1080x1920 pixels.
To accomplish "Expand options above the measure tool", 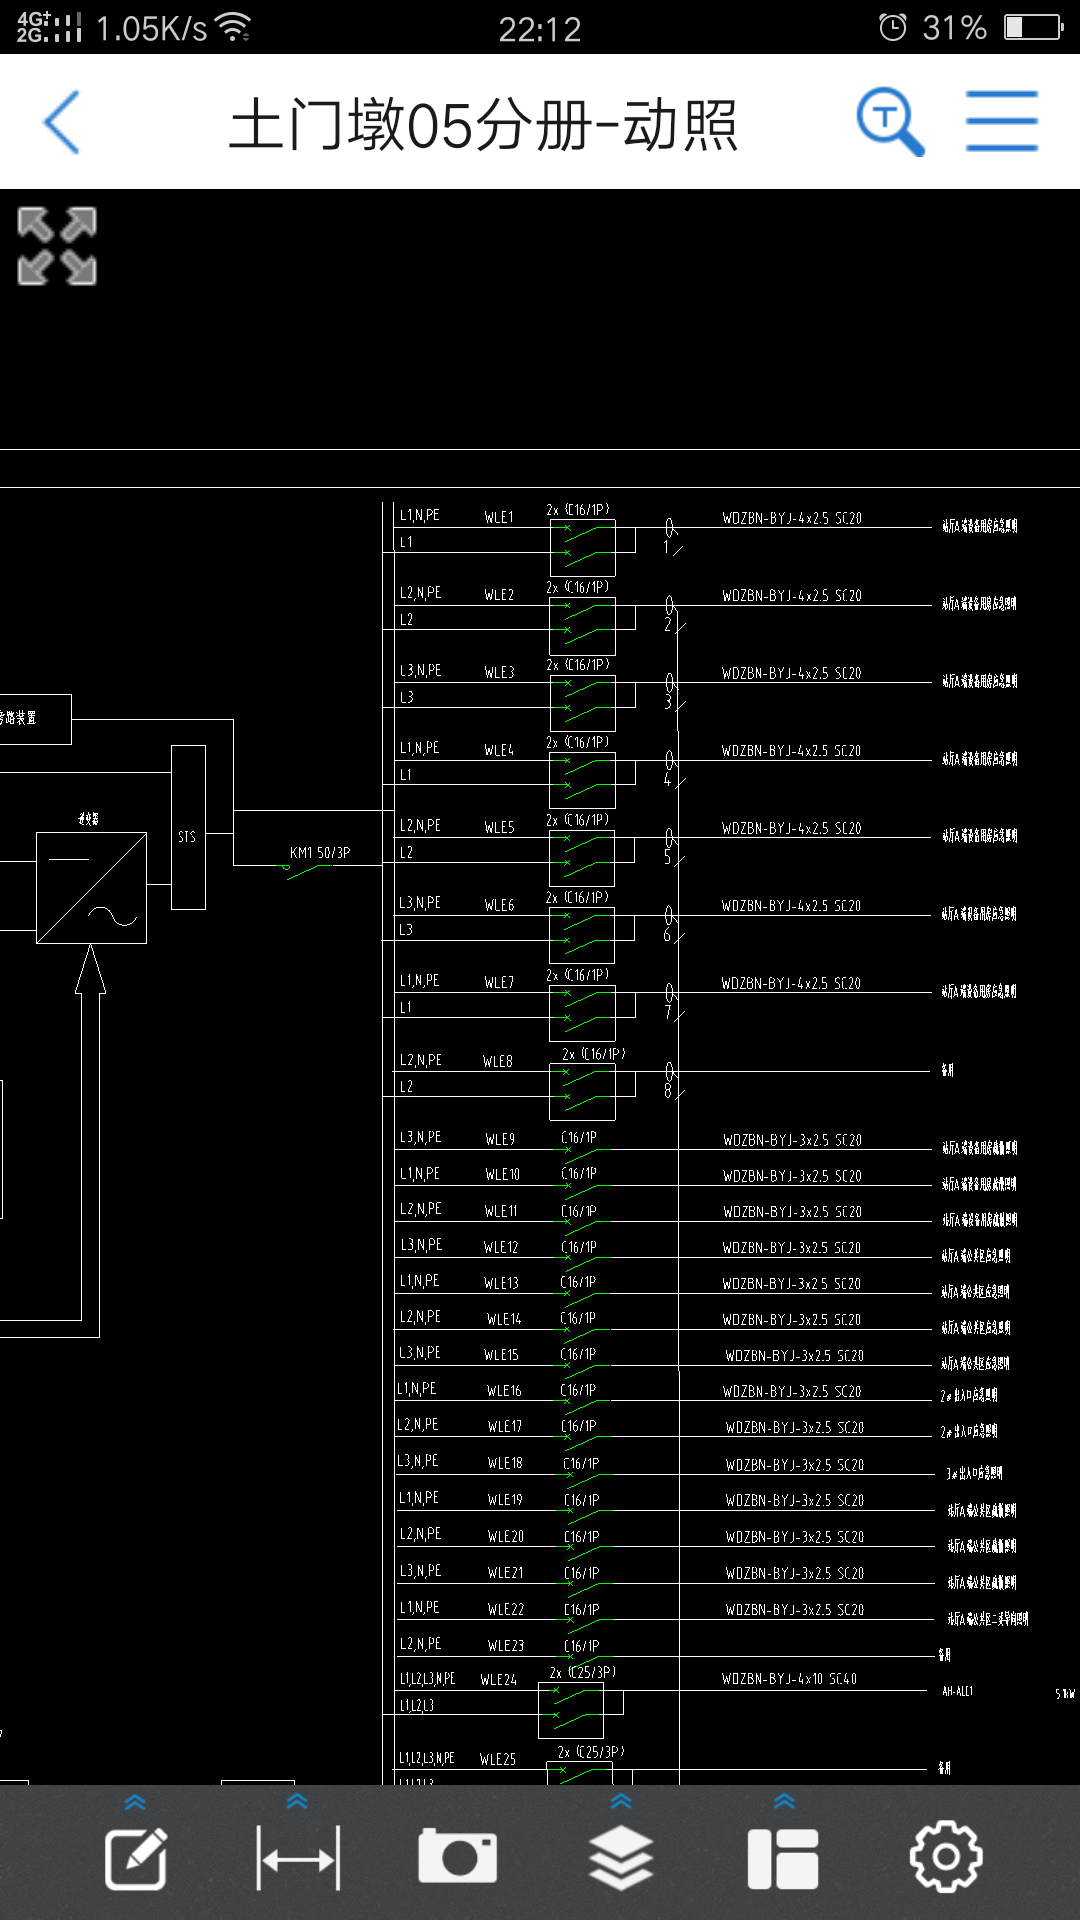I will [x=298, y=1801].
